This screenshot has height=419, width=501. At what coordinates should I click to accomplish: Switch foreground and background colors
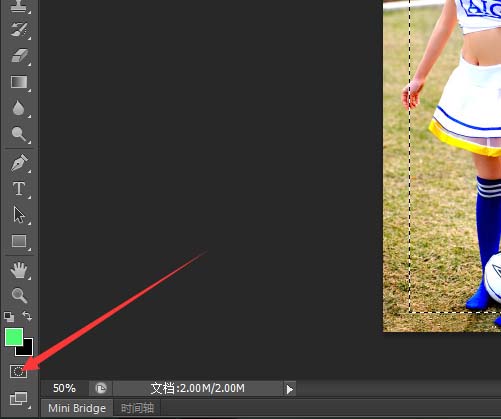click(x=27, y=315)
